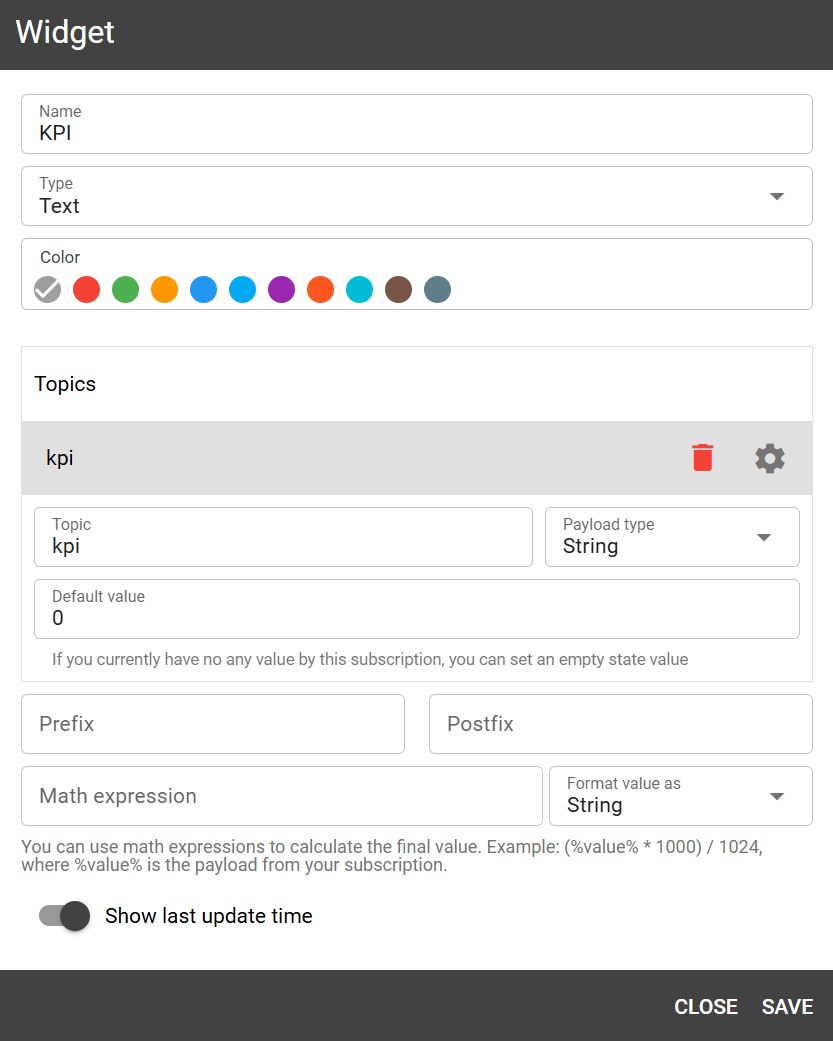Select the red color swatch
This screenshot has width=833, height=1041.
[86, 289]
